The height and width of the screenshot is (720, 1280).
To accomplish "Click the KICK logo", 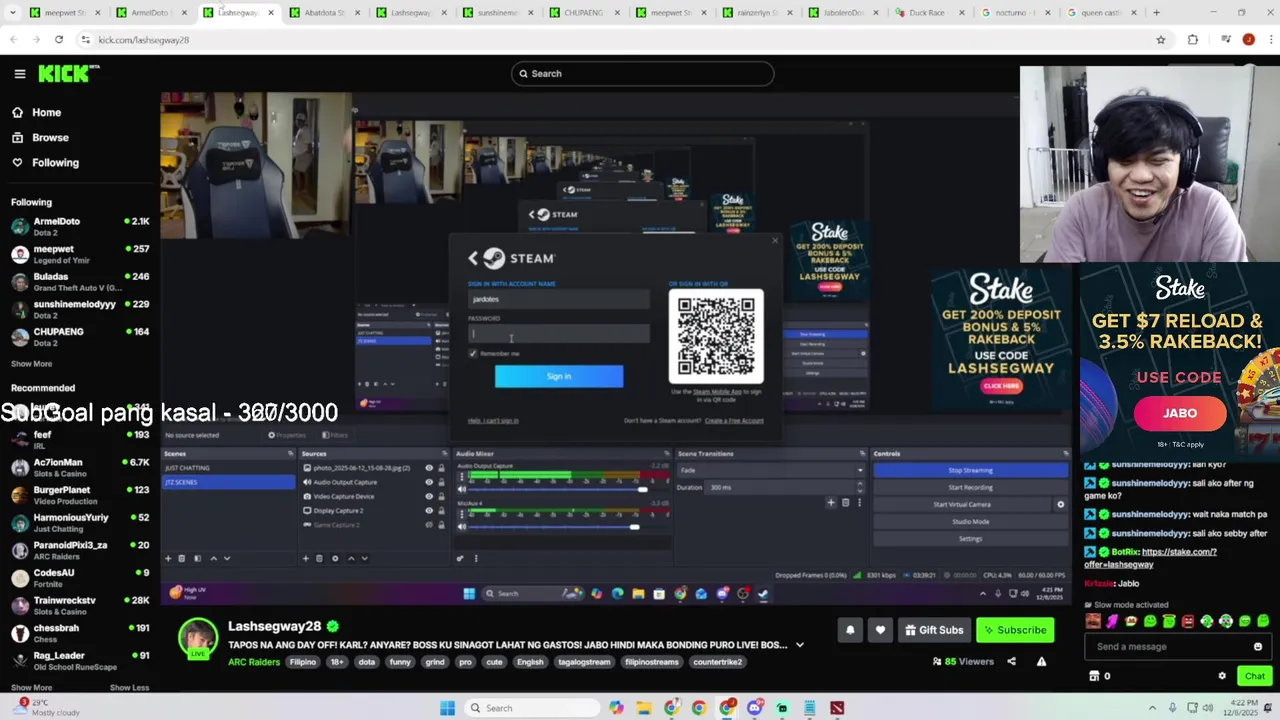I will coord(68,73).
